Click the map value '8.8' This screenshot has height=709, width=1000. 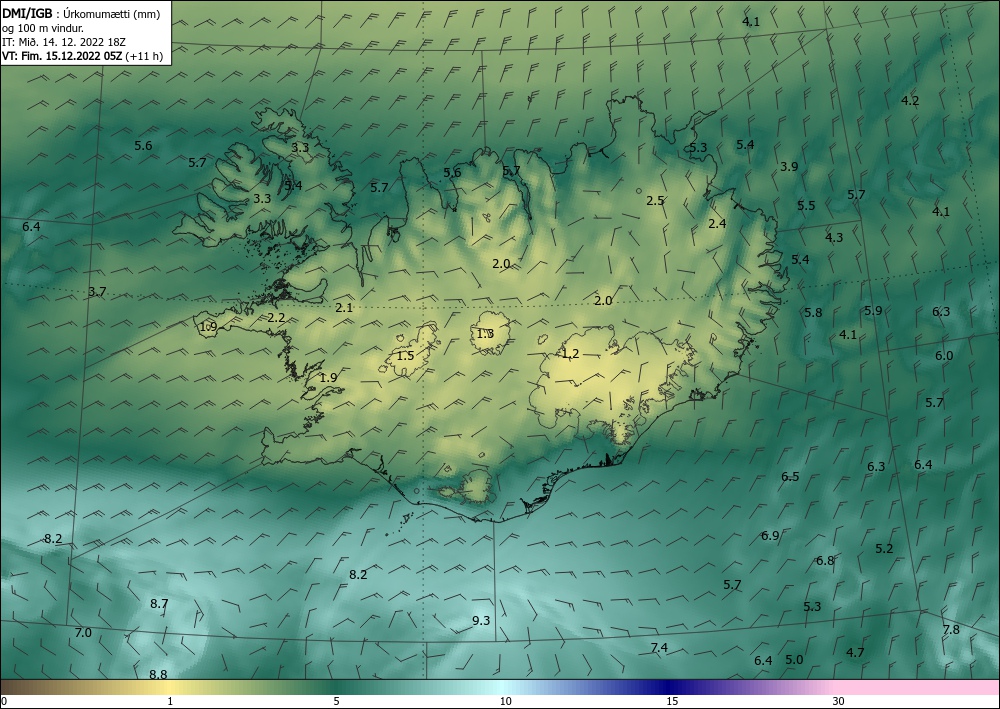pyautogui.click(x=158, y=674)
